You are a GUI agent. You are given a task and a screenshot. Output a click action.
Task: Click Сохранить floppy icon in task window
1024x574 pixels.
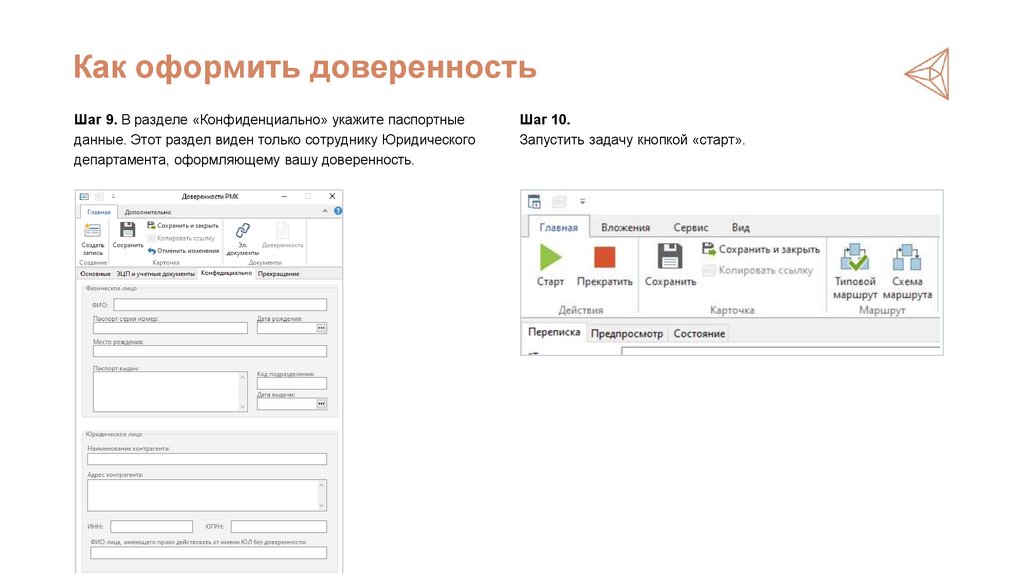pyautogui.click(x=669, y=256)
